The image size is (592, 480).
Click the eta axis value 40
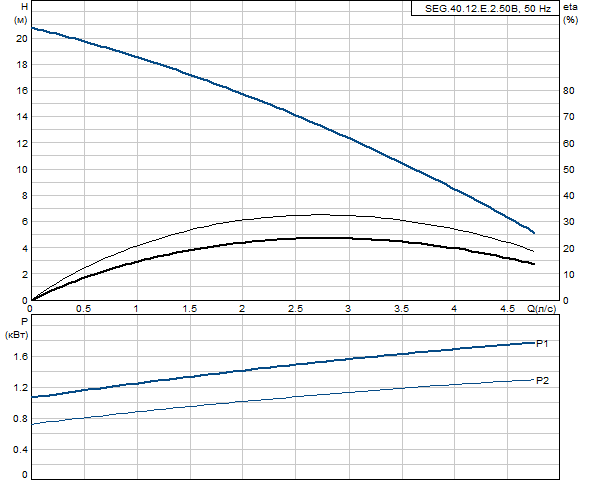[x=569, y=196]
